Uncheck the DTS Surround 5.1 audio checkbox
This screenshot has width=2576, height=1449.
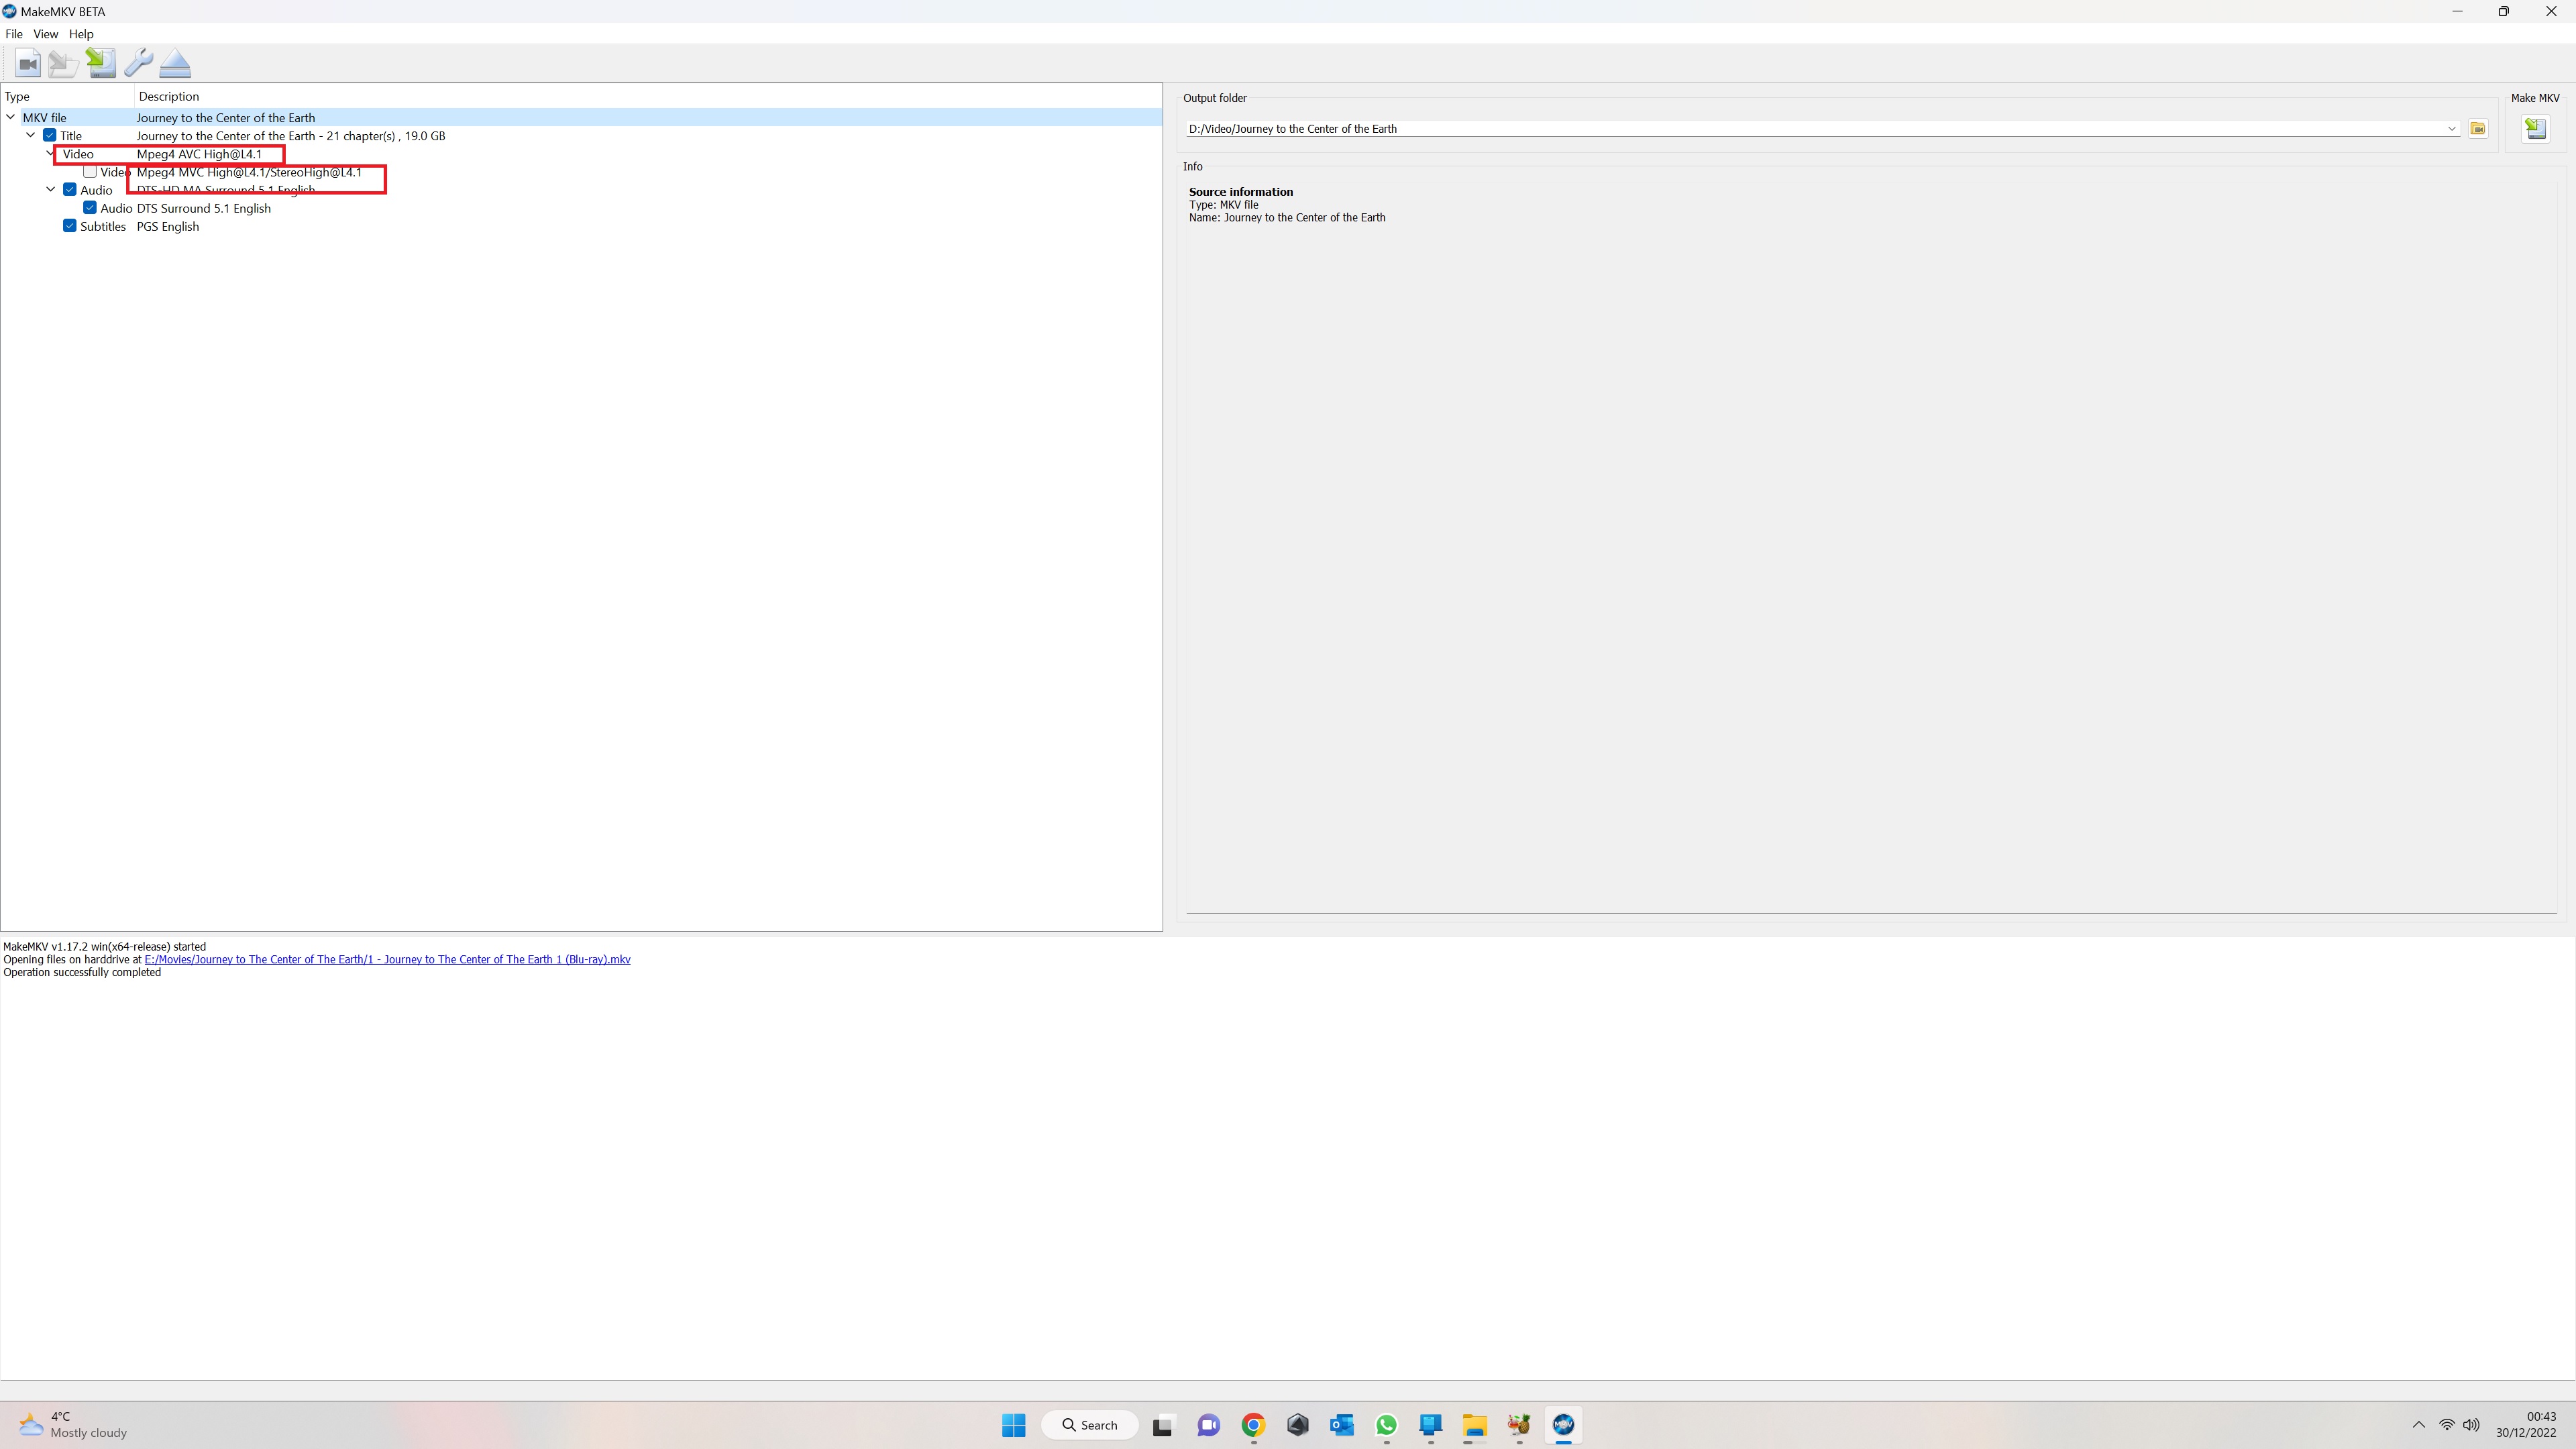[90, 208]
